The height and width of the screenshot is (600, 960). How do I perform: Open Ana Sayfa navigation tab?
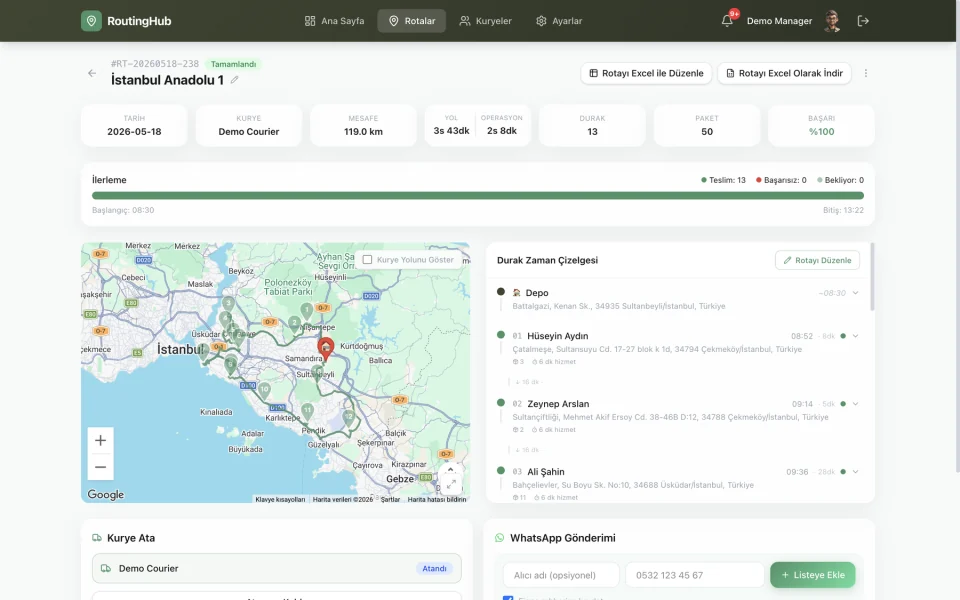pos(334,21)
